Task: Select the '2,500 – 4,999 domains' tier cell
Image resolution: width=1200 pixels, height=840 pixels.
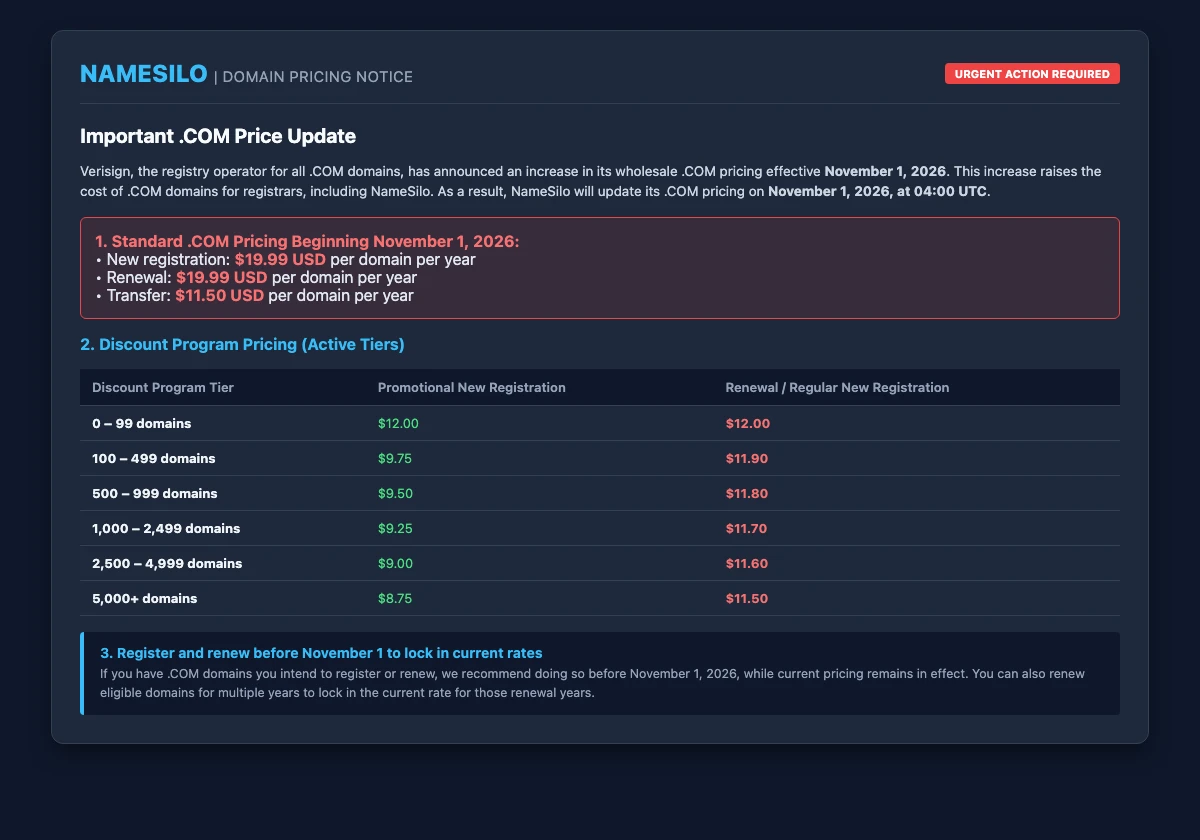Action: click(167, 564)
